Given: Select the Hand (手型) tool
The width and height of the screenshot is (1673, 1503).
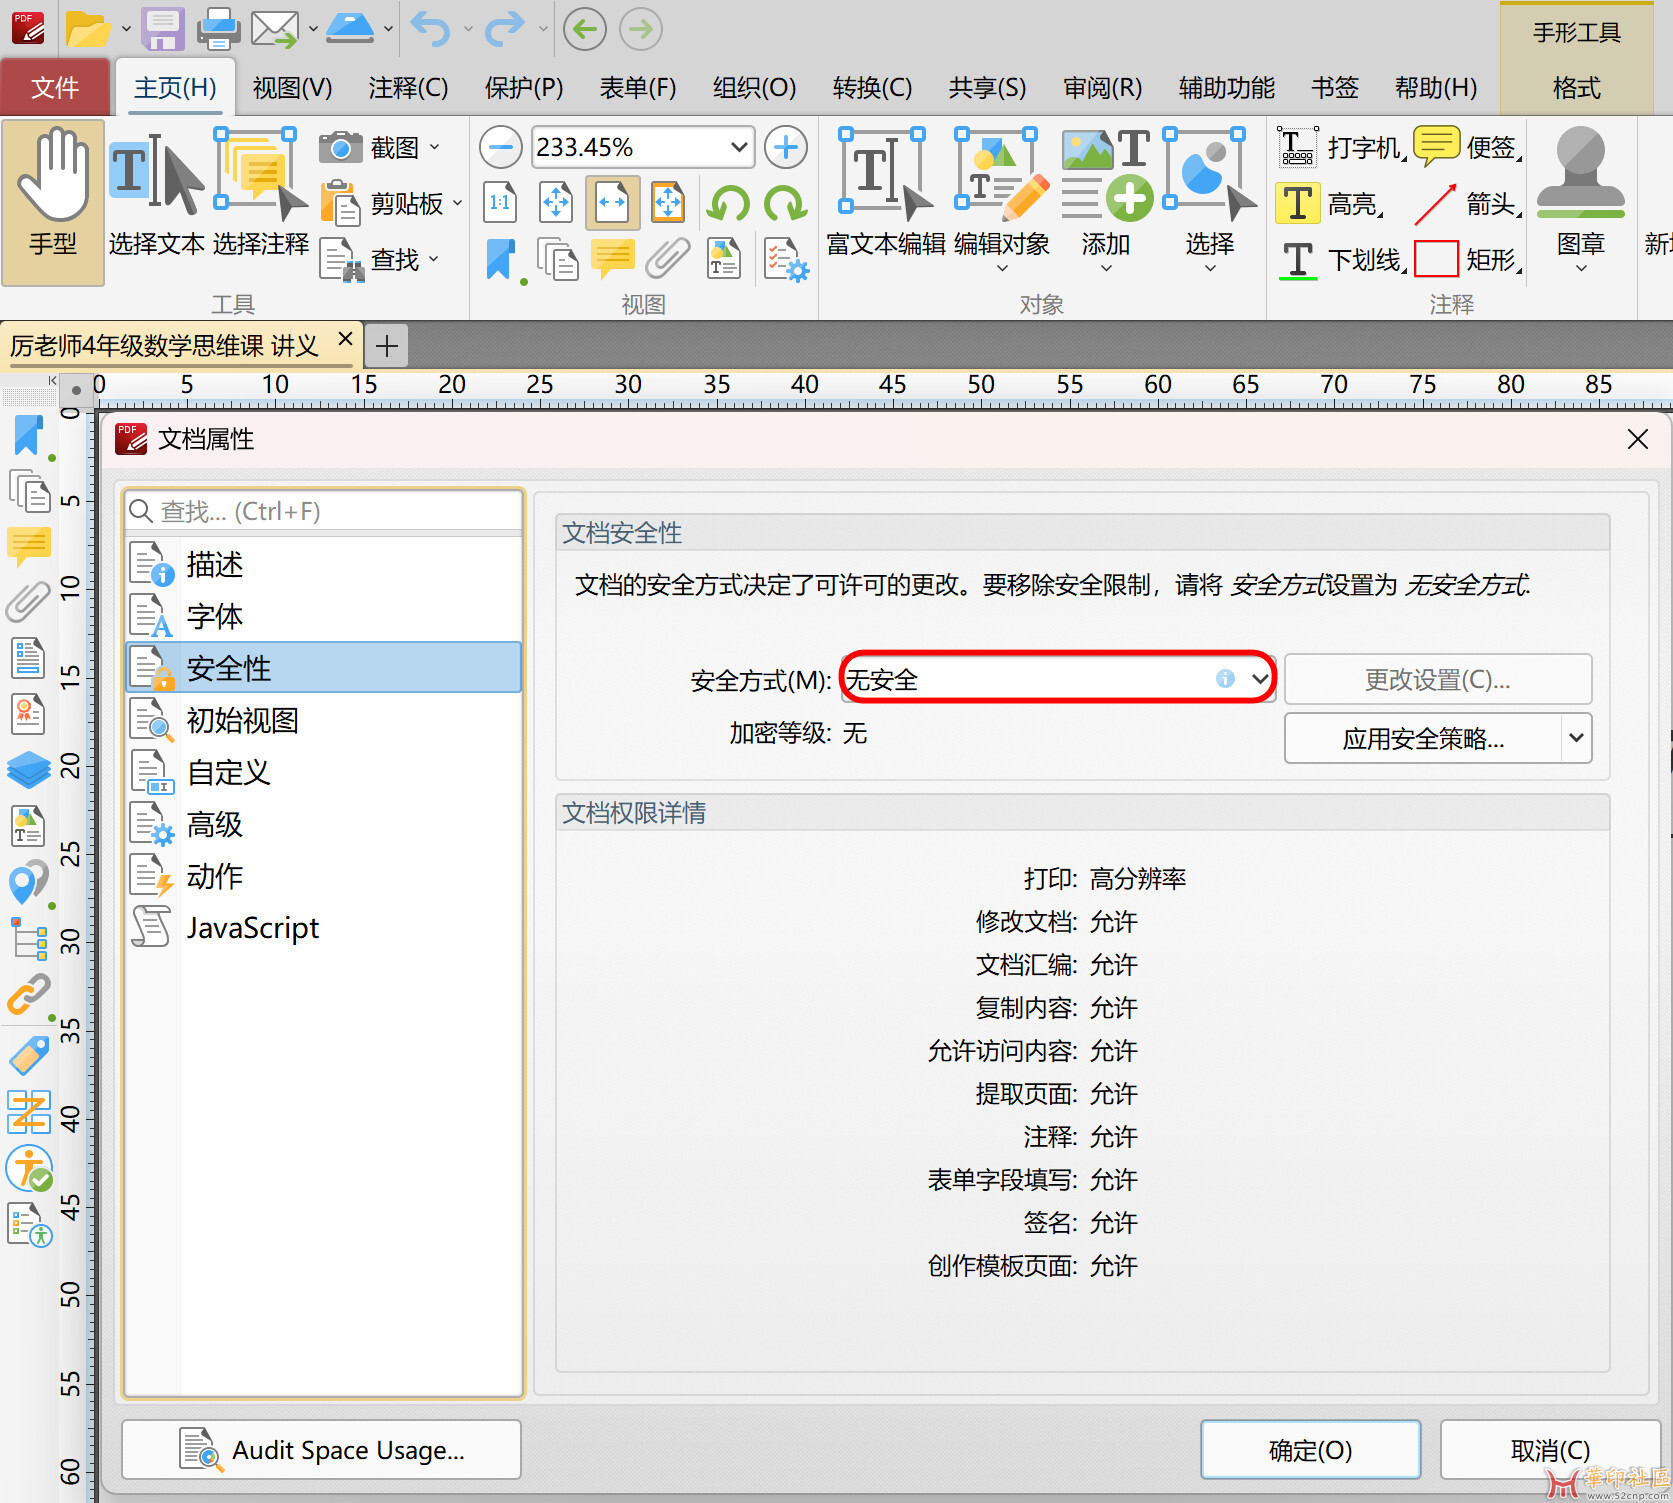Looking at the screenshot, I should tap(53, 201).
